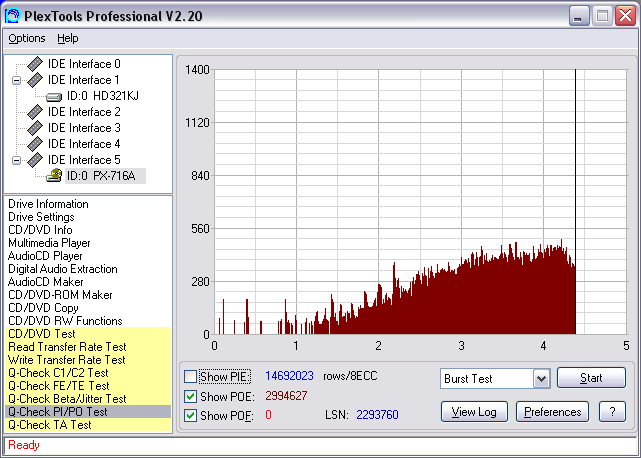Open Drive Settings
641x458 pixels.
click(x=41, y=217)
